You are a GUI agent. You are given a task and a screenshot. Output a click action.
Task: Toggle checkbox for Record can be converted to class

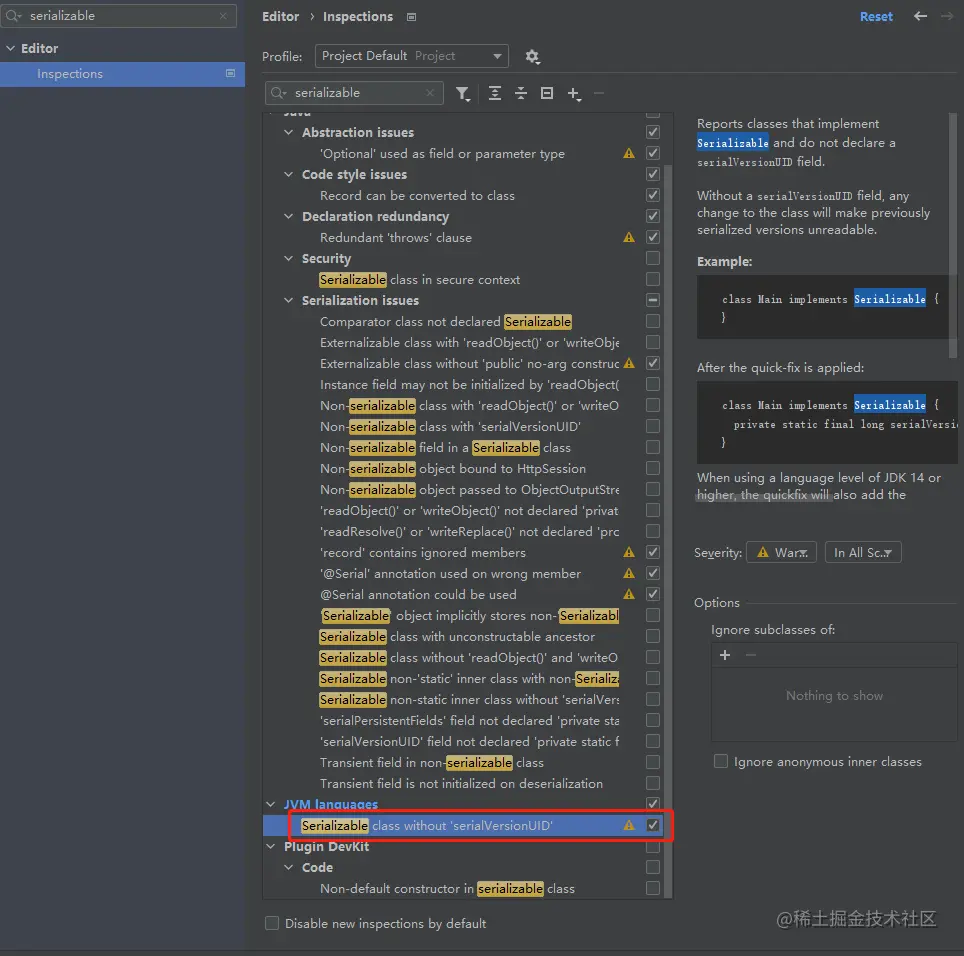click(x=653, y=195)
